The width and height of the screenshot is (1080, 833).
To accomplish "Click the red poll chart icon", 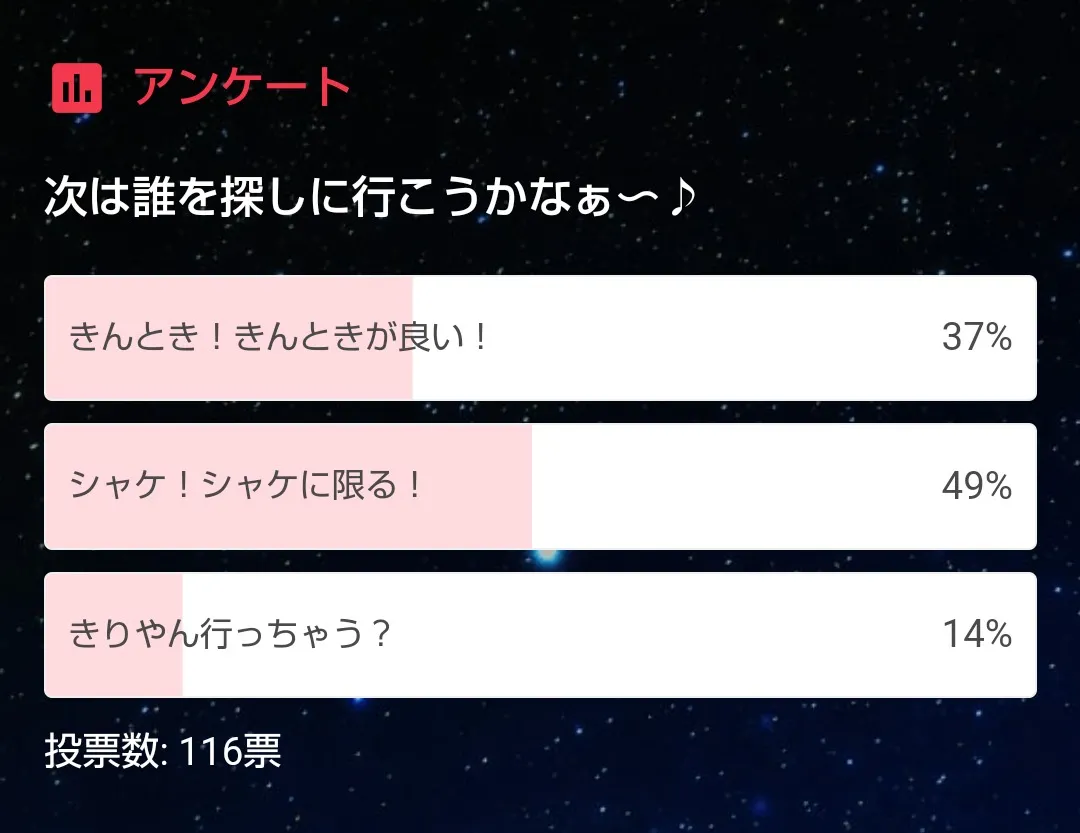I will click(x=76, y=88).
